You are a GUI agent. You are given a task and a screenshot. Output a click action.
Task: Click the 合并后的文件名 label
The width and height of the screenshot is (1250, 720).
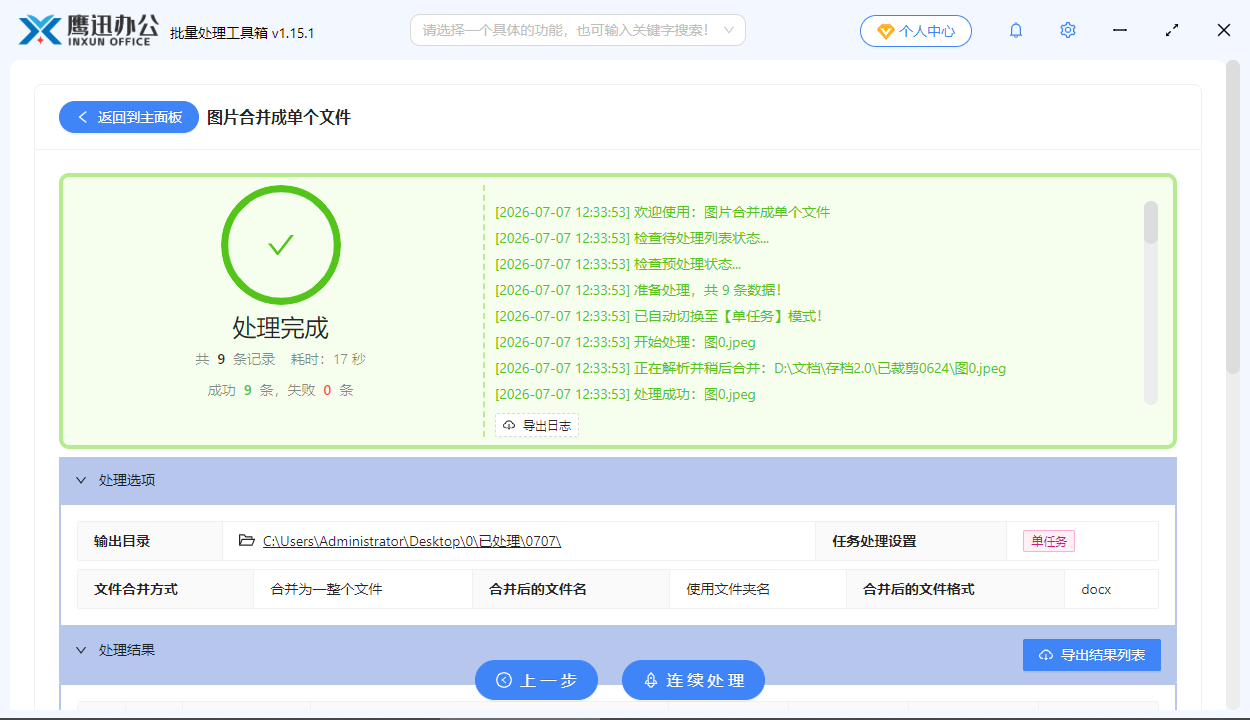(x=538, y=589)
